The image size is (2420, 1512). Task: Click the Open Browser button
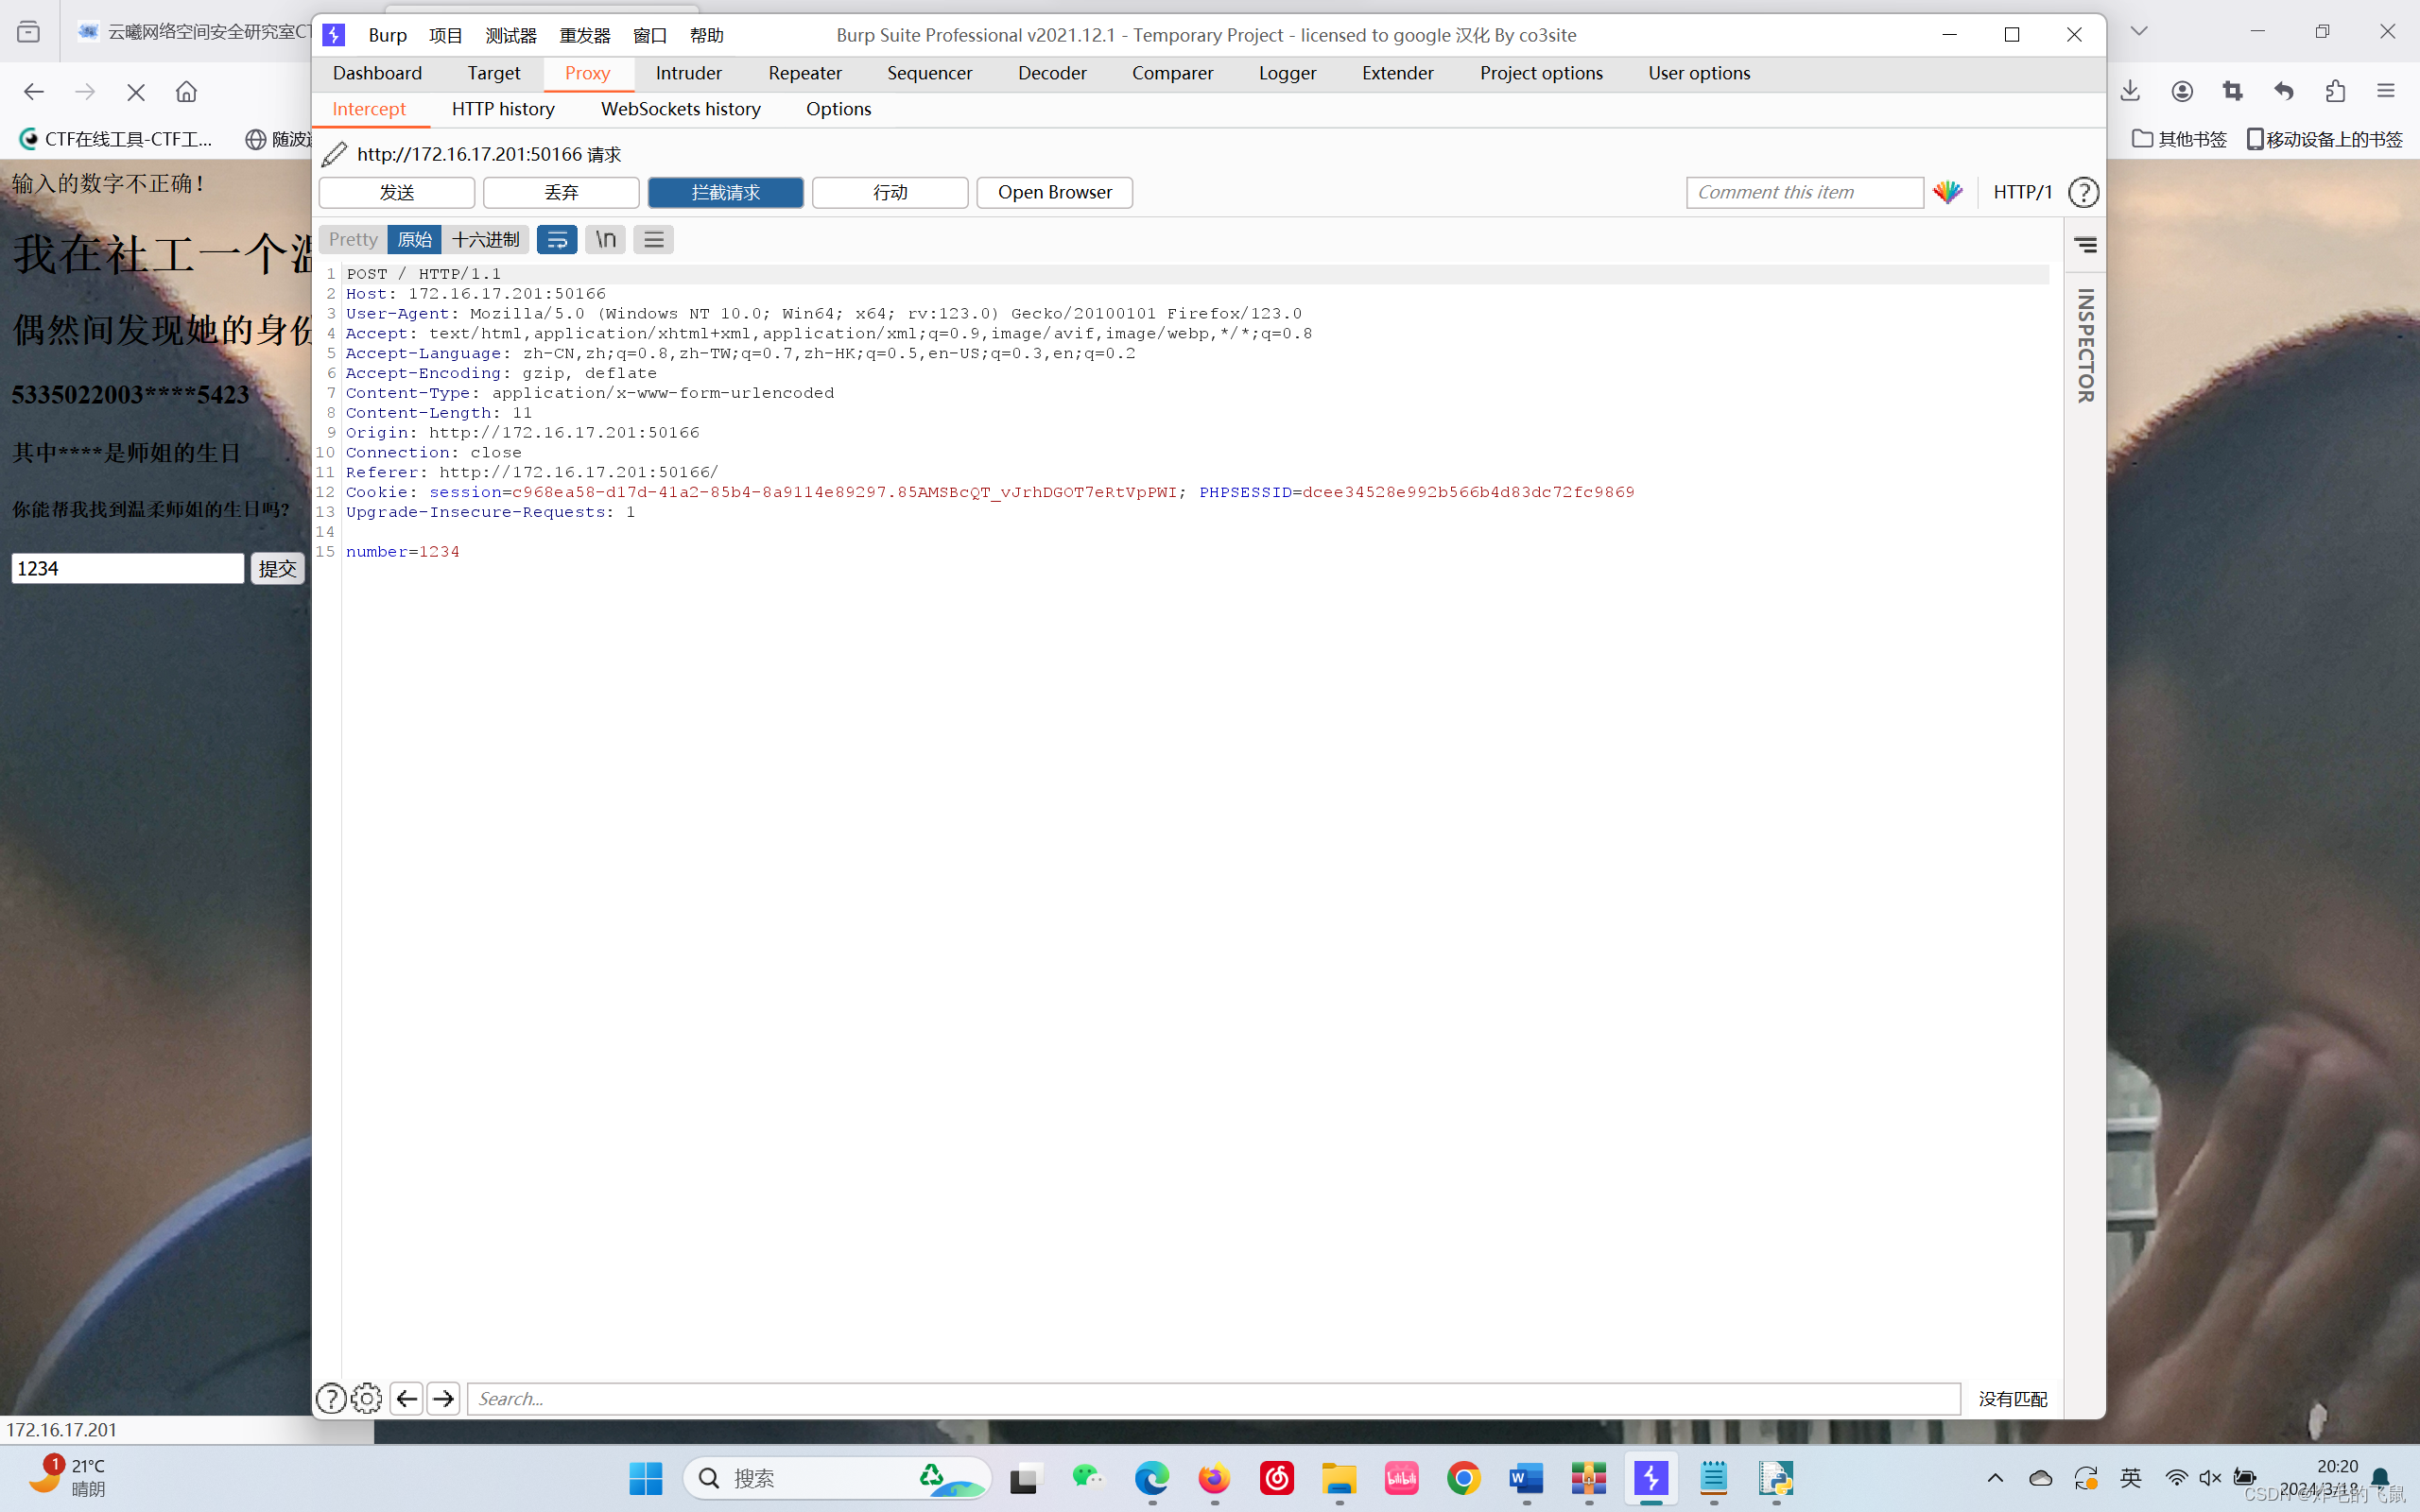(1054, 192)
